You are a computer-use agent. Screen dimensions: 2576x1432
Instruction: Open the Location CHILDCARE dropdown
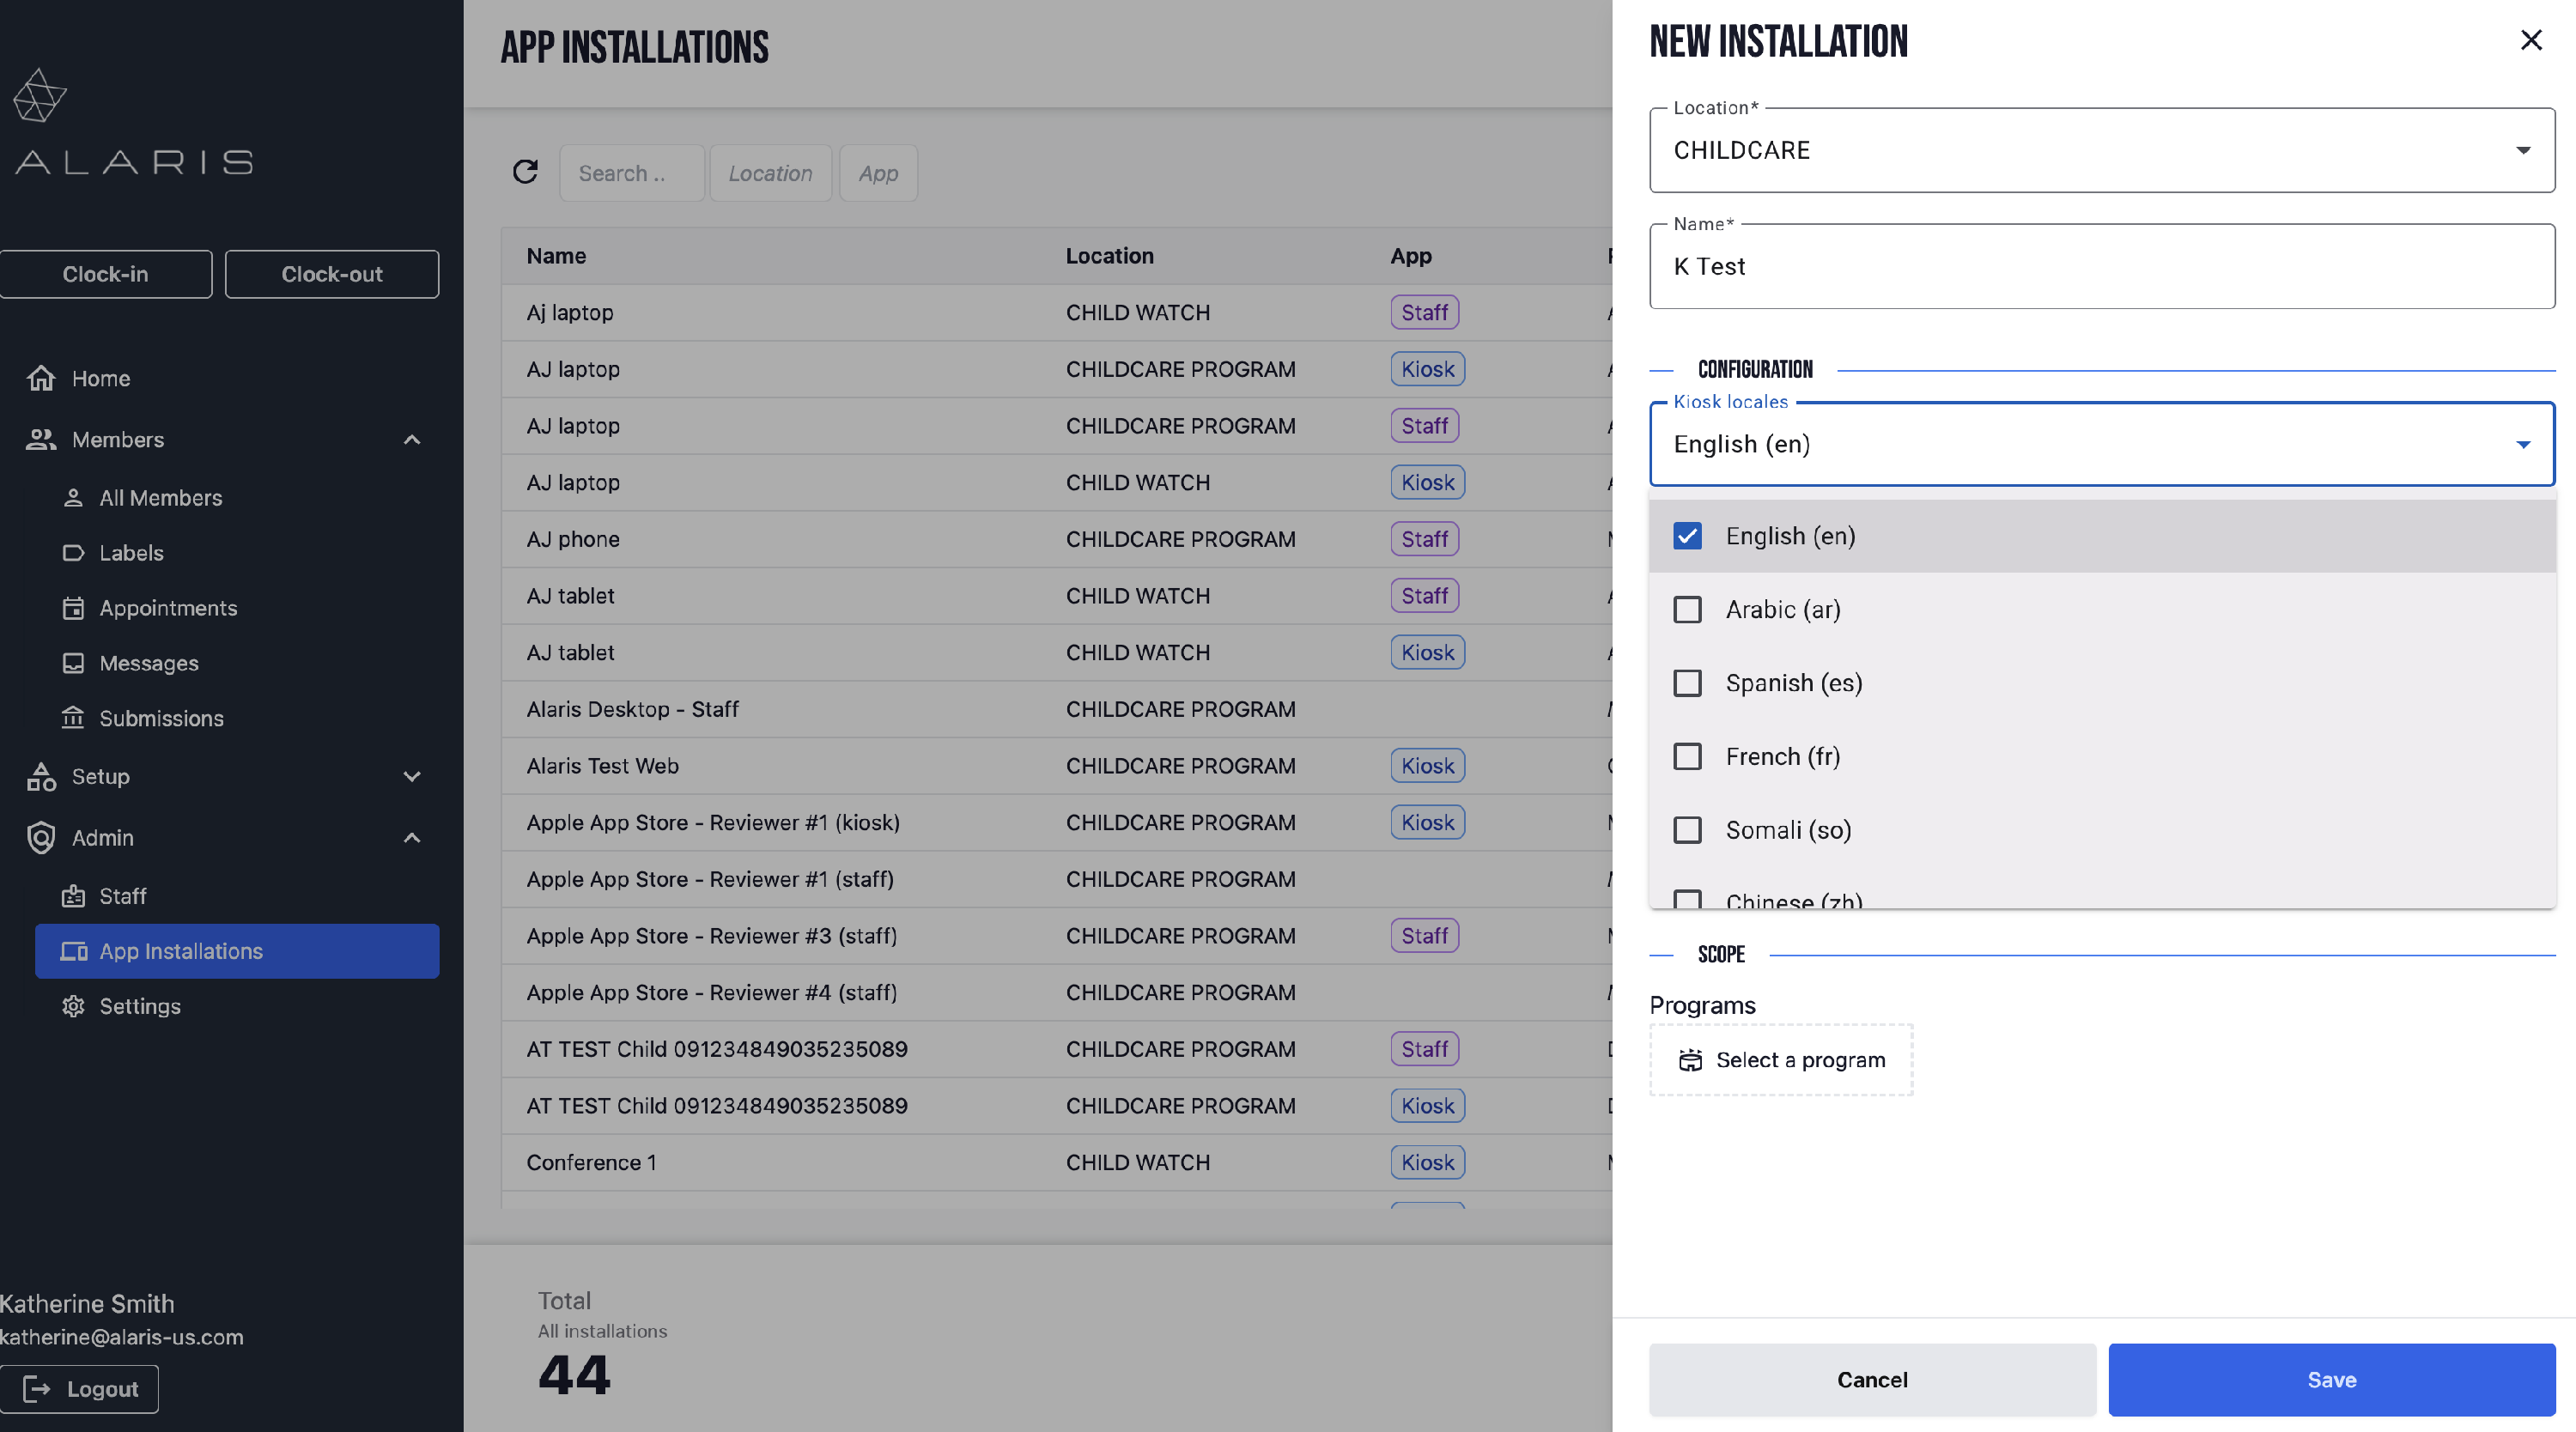pos(2100,150)
